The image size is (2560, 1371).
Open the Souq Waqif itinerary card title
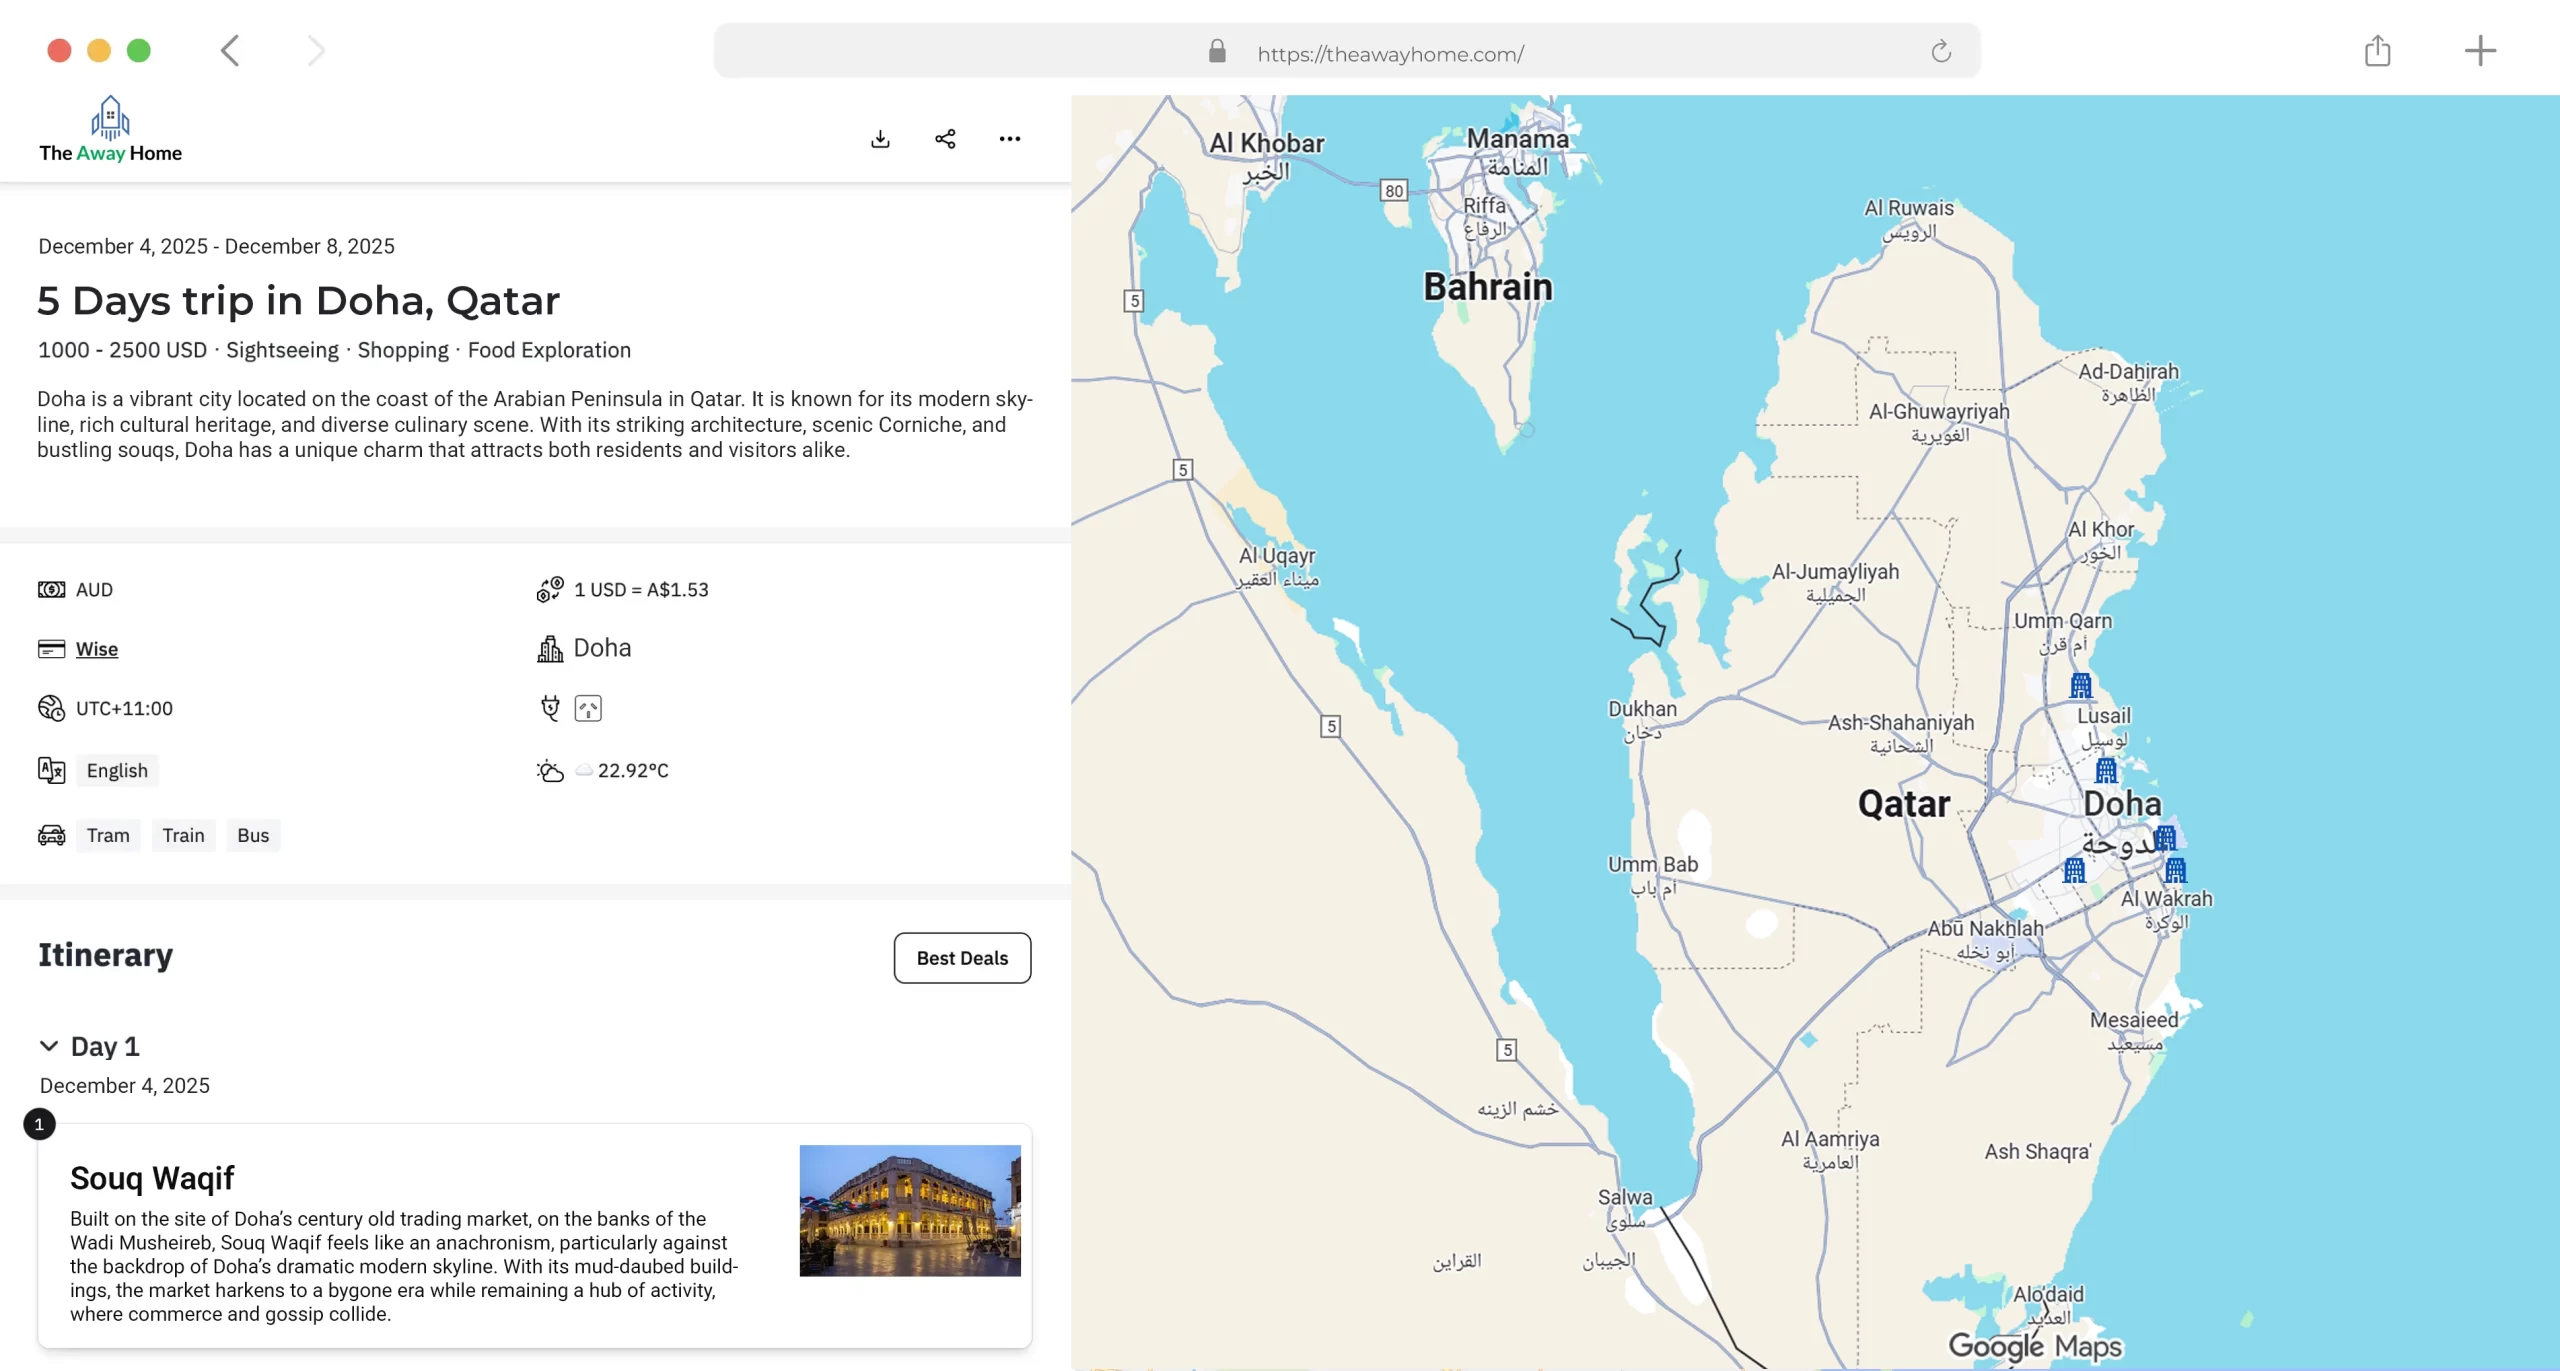click(152, 1178)
